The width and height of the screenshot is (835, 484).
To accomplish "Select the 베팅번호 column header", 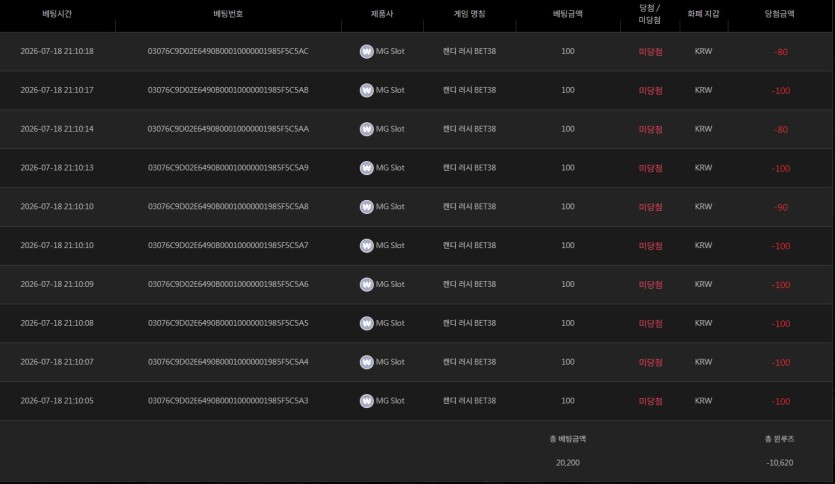I will click(228, 14).
